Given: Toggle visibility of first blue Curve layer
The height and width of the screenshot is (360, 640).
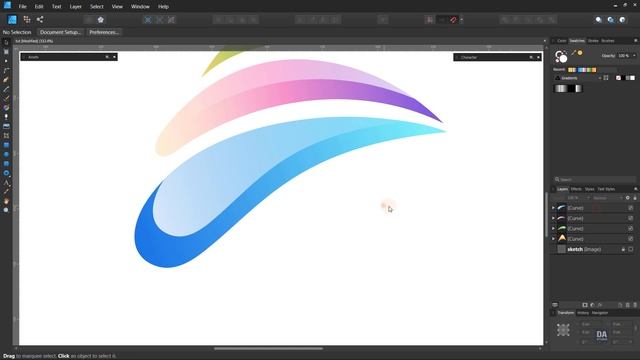Looking at the screenshot, I should coord(631,208).
